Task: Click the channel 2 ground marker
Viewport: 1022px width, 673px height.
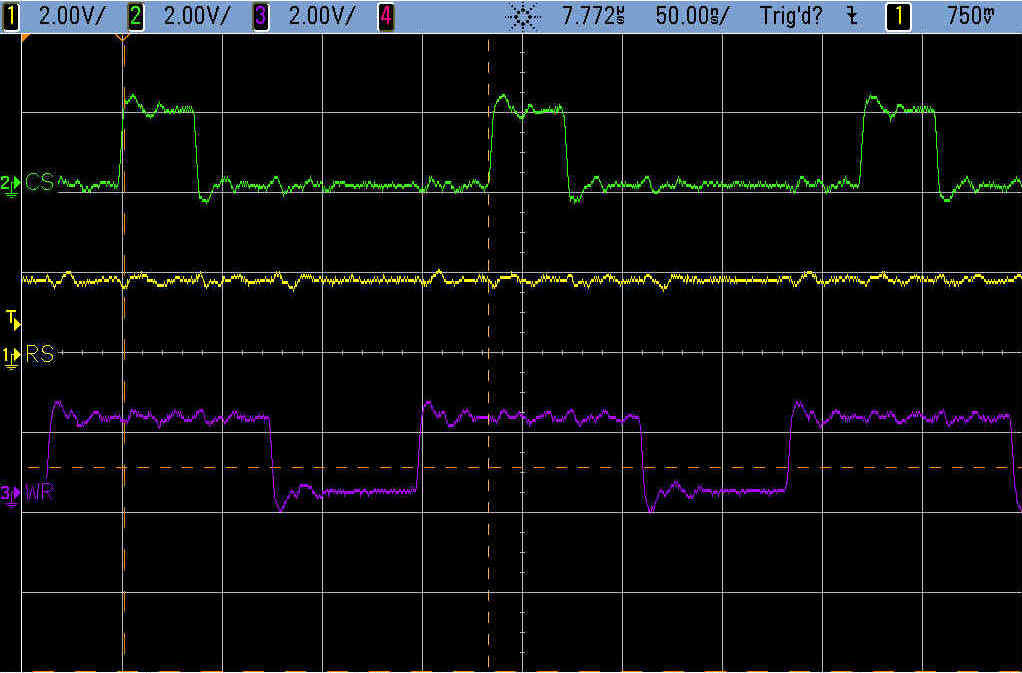Action: (x=11, y=183)
